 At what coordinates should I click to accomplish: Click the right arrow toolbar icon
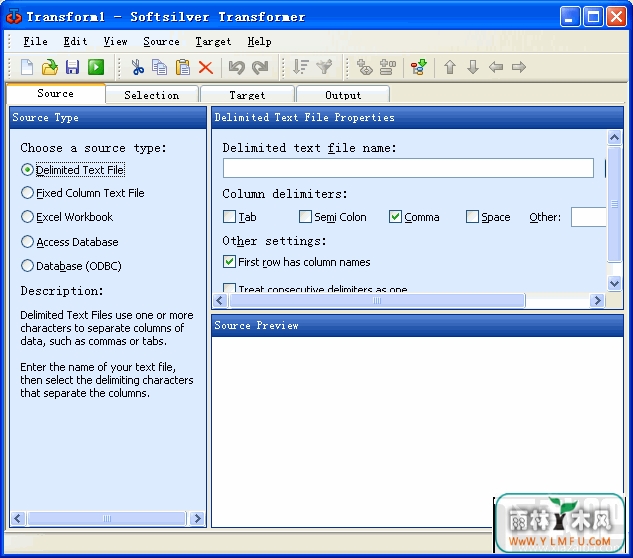point(519,67)
